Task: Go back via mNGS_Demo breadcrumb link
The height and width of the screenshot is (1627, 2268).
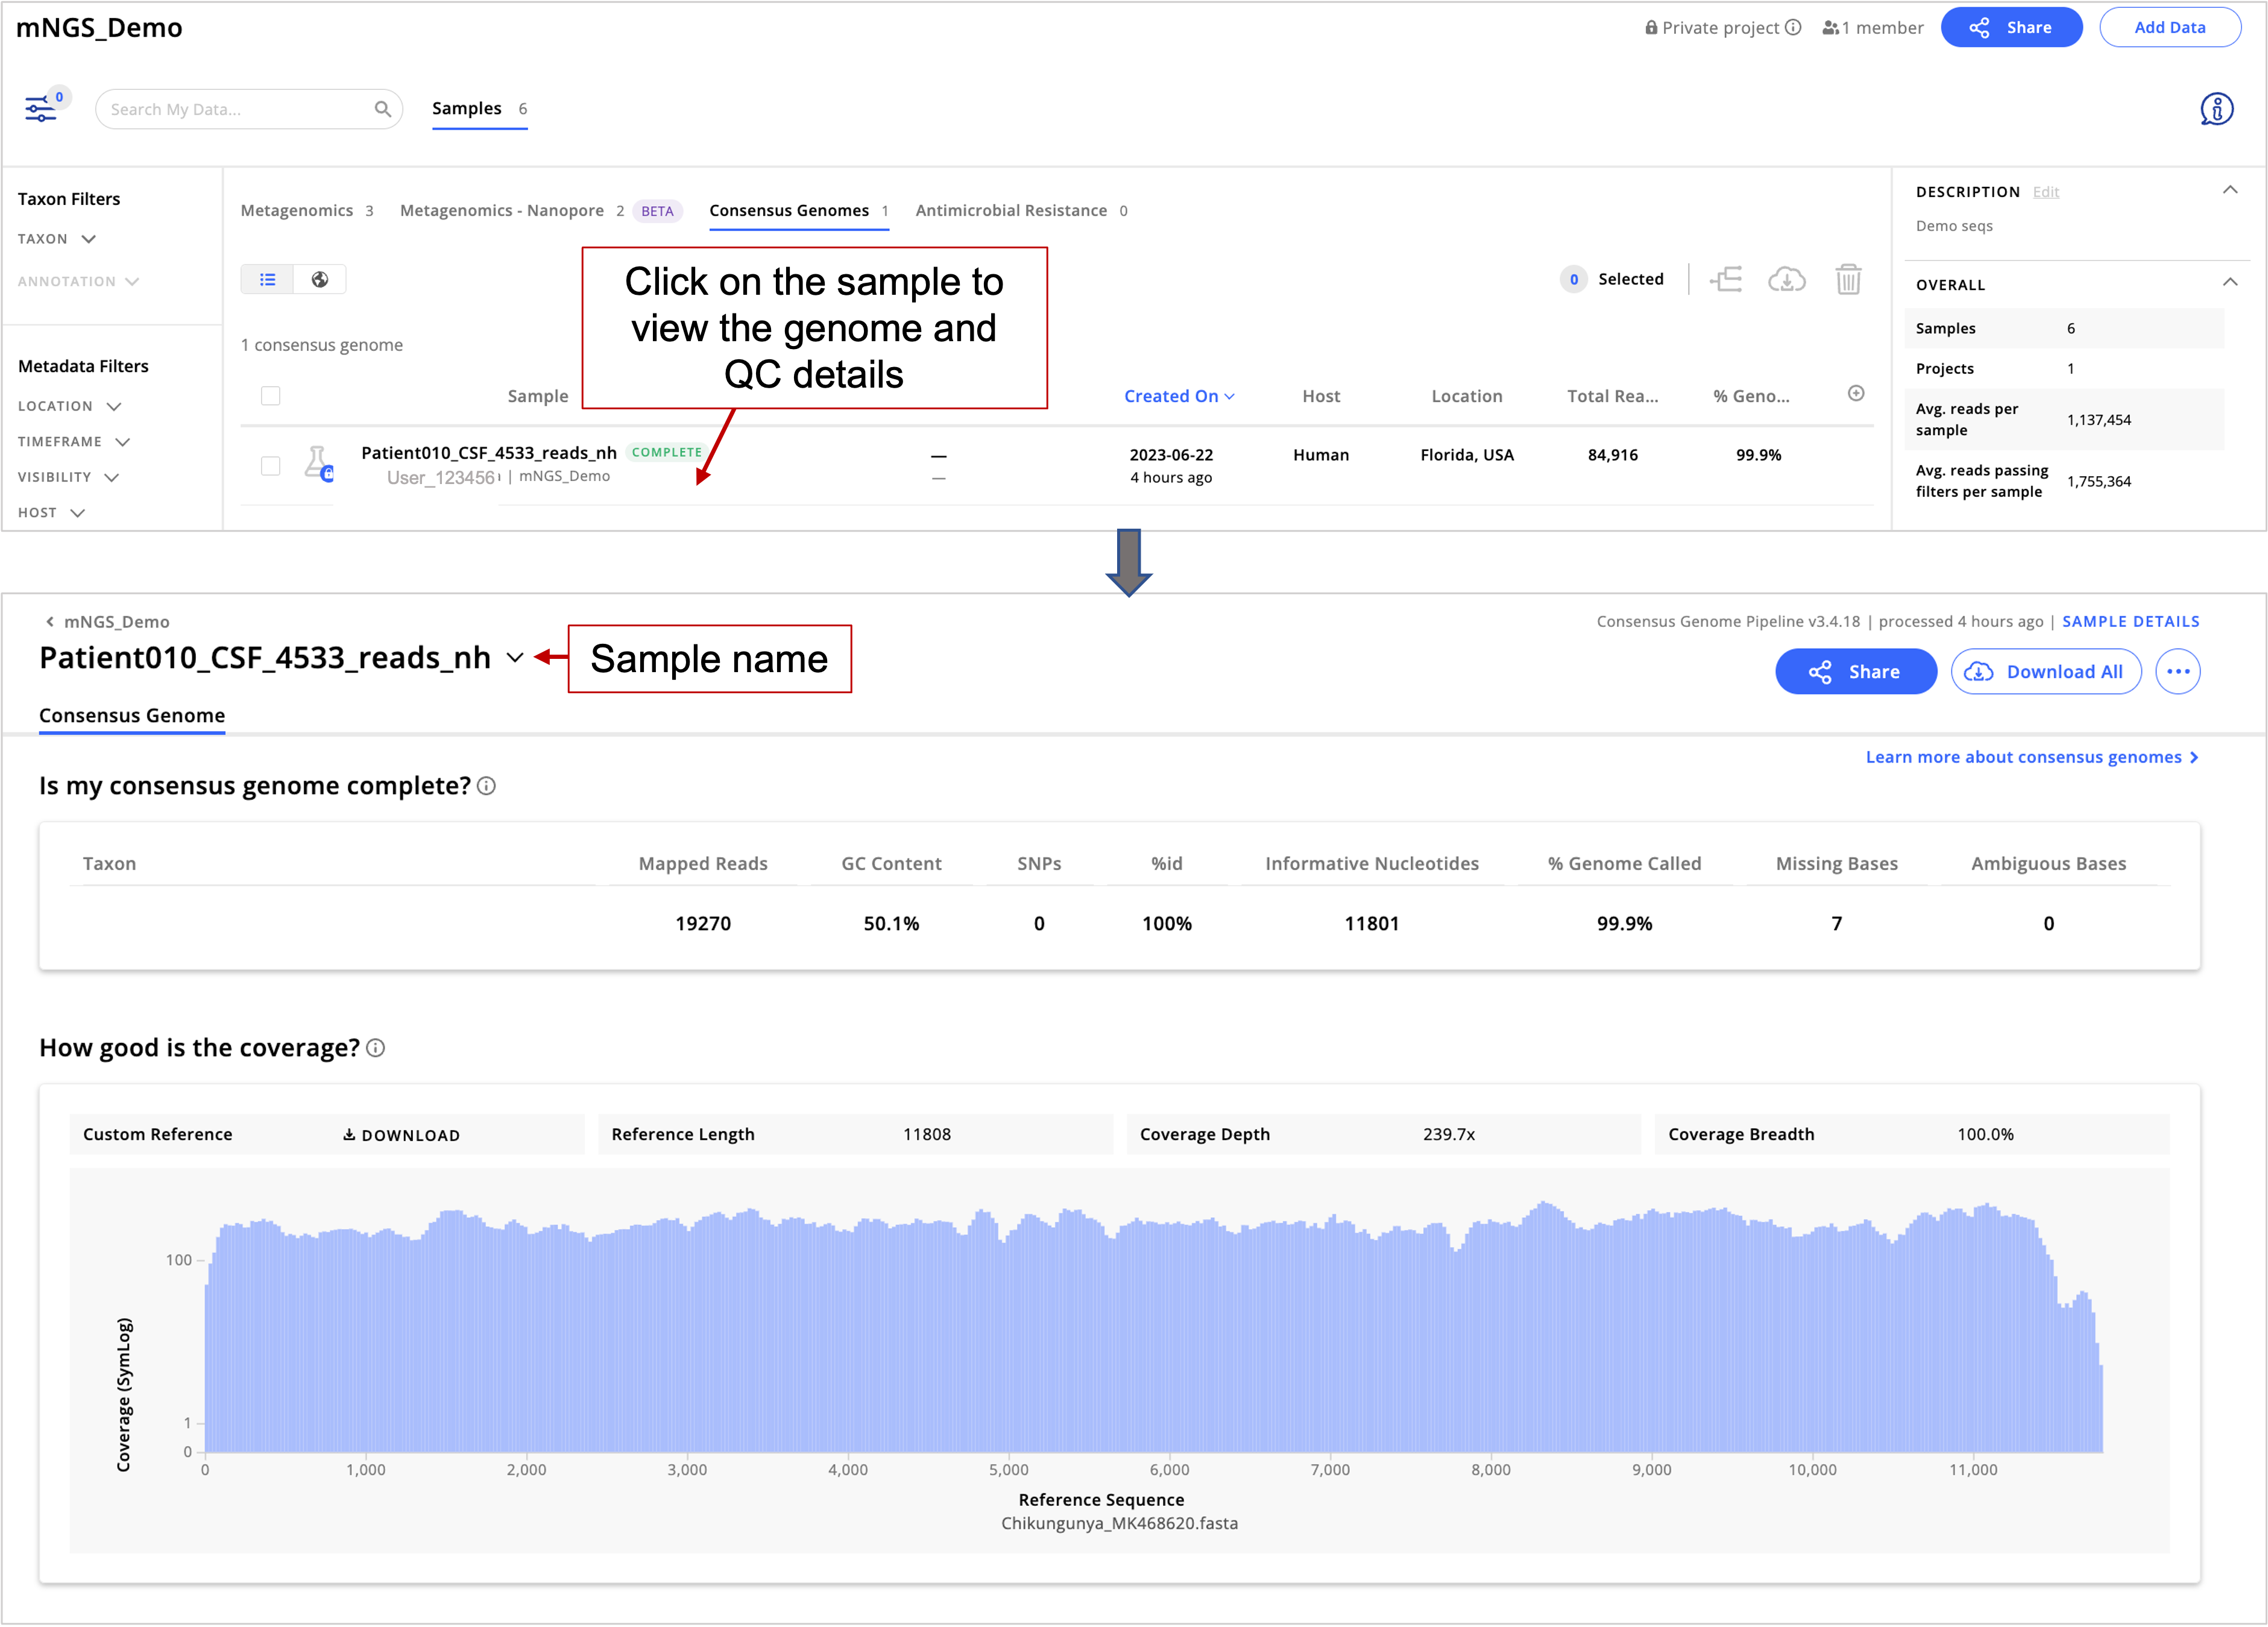Action: [116, 621]
